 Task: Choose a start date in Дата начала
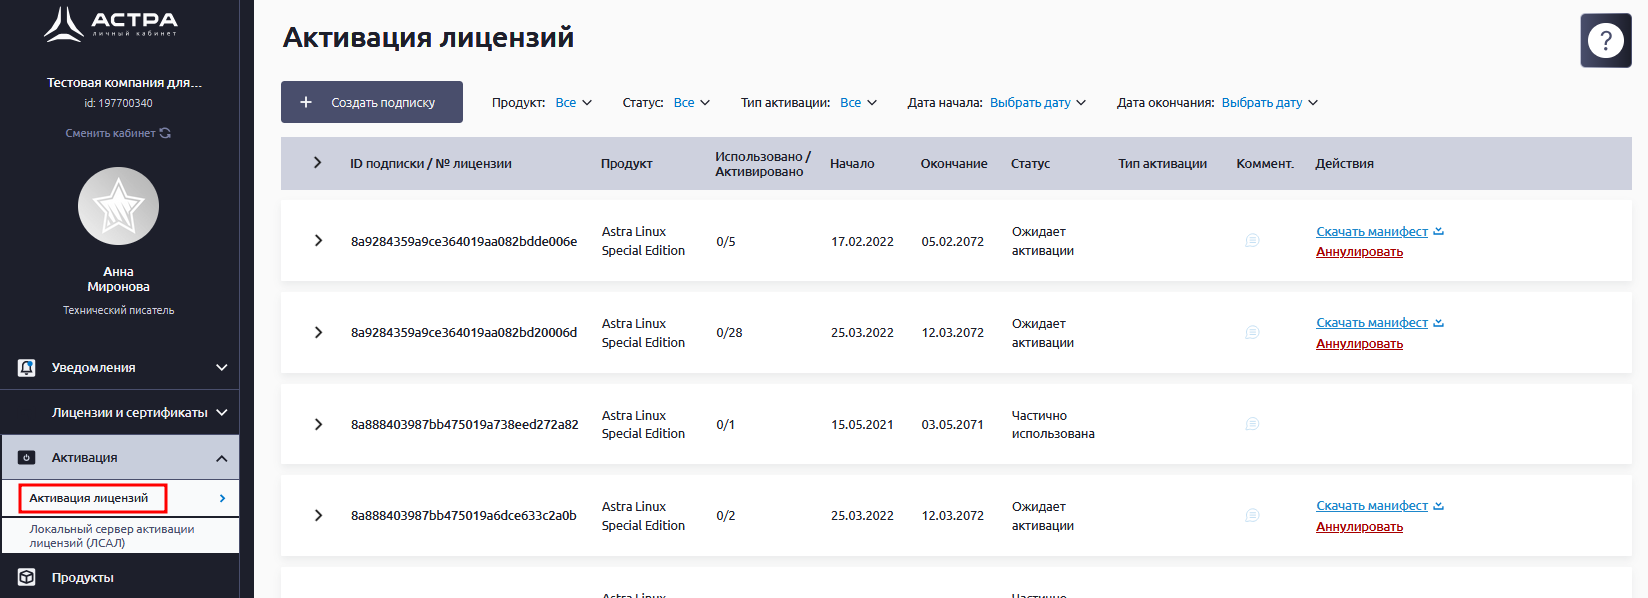1037,103
